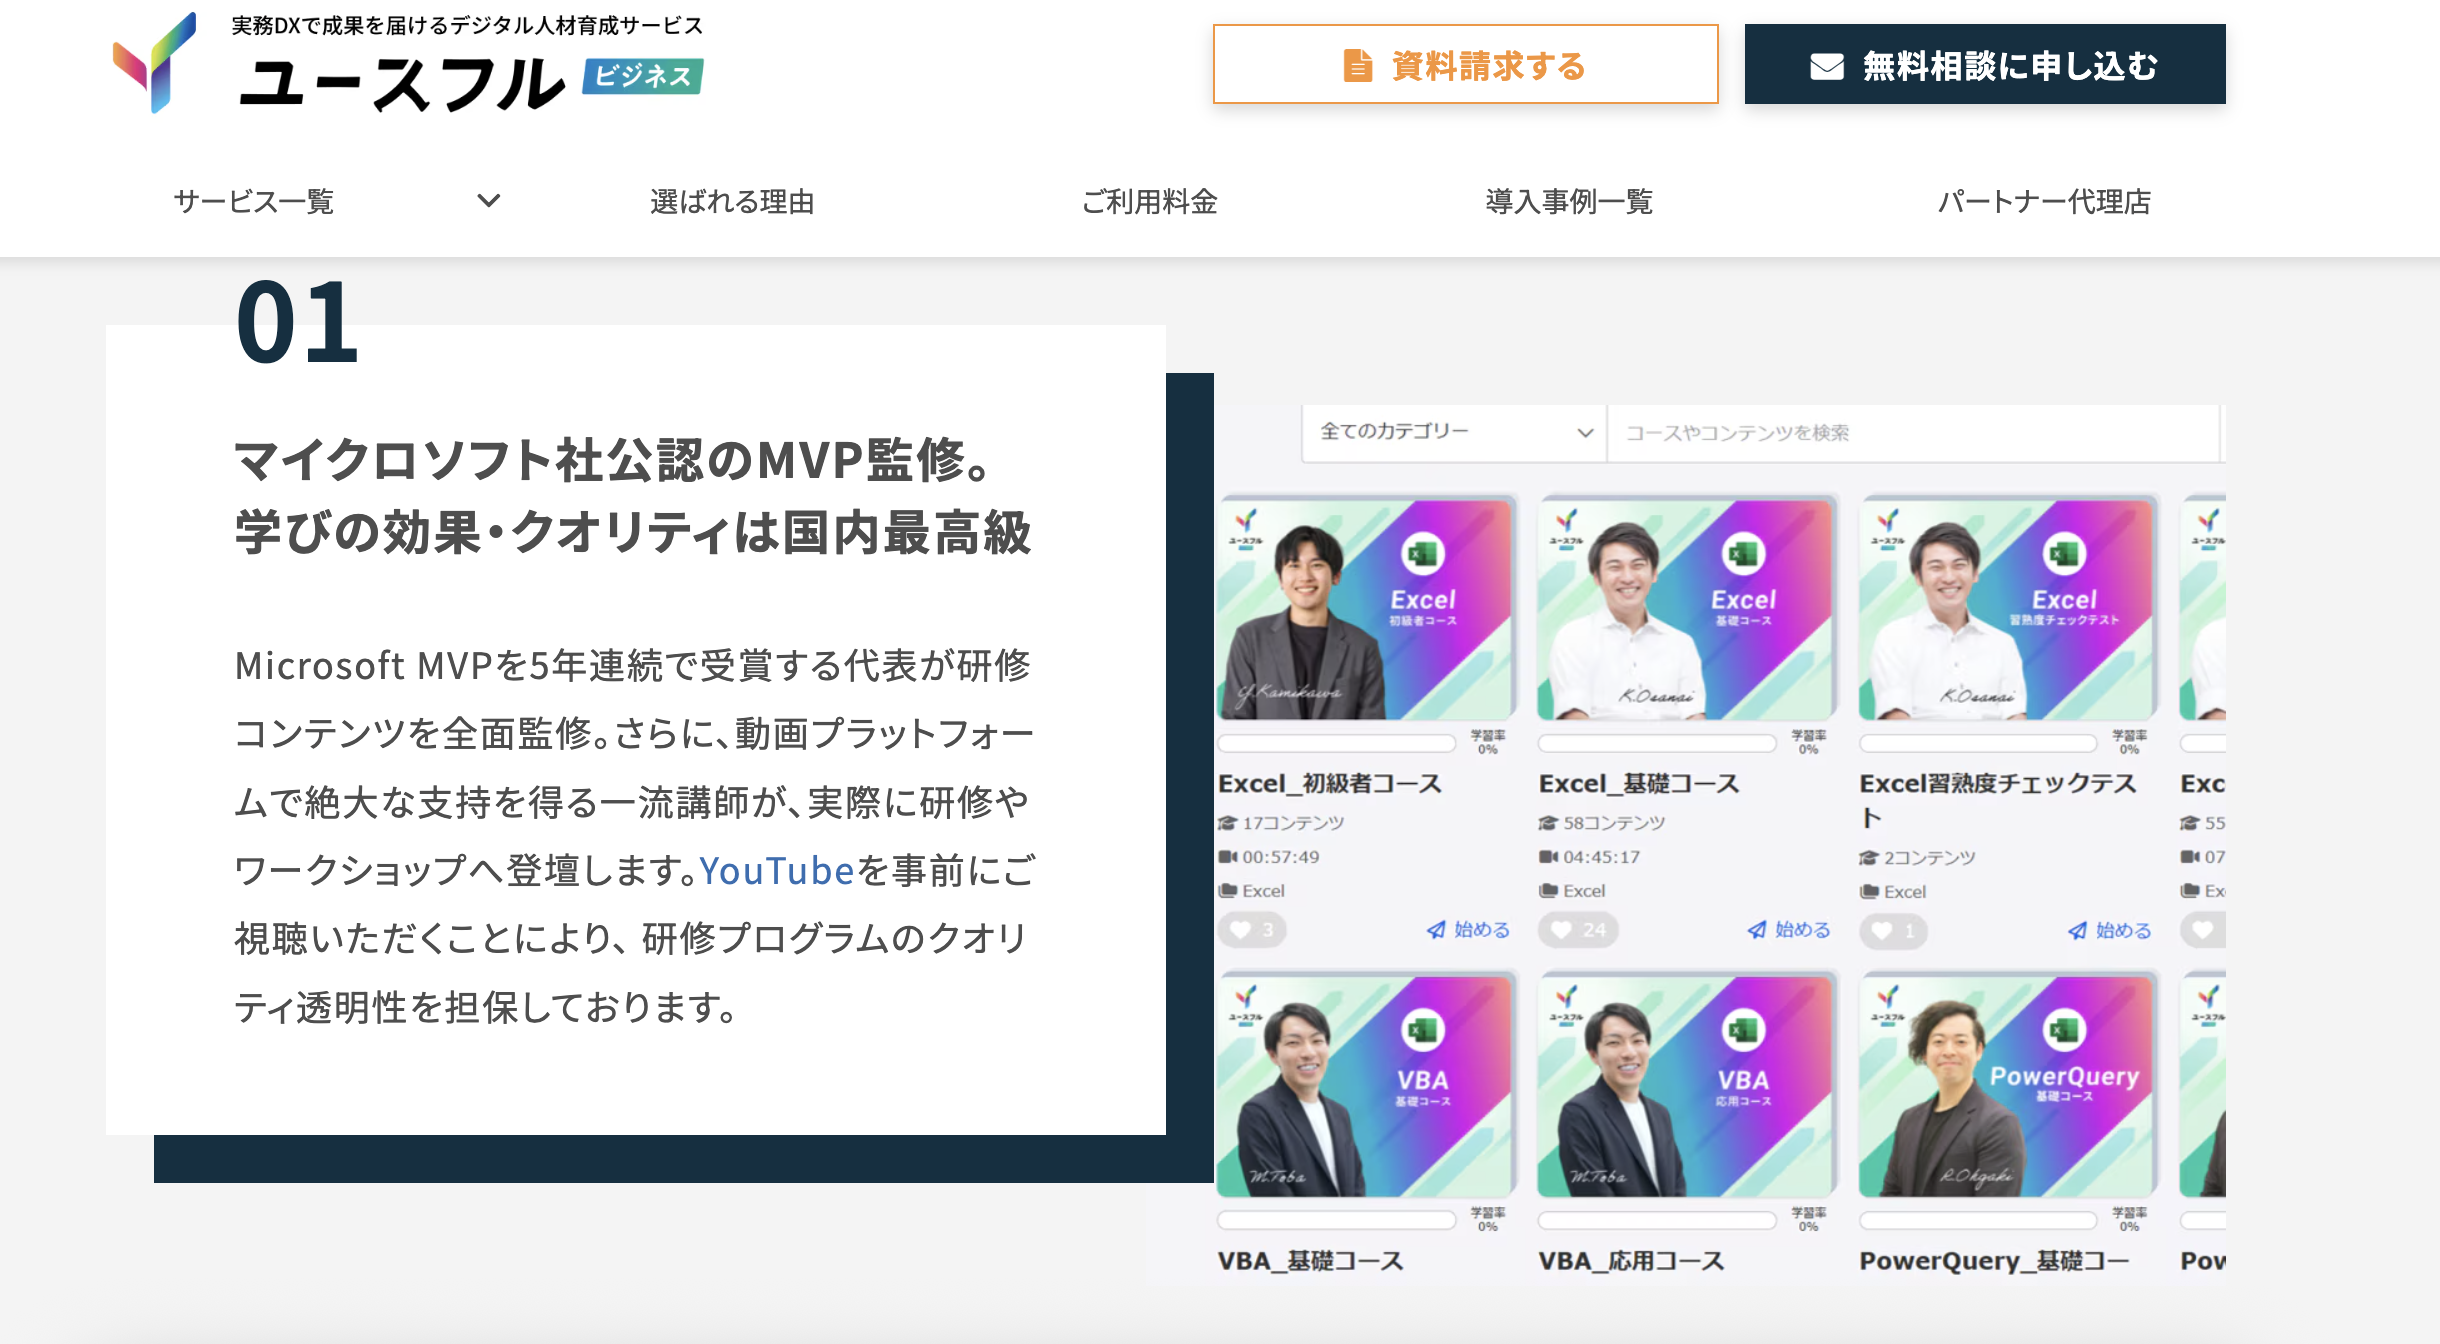The image size is (2440, 1344).
Task: Go to 選ばれる理由 menu item
Action: (732, 201)
